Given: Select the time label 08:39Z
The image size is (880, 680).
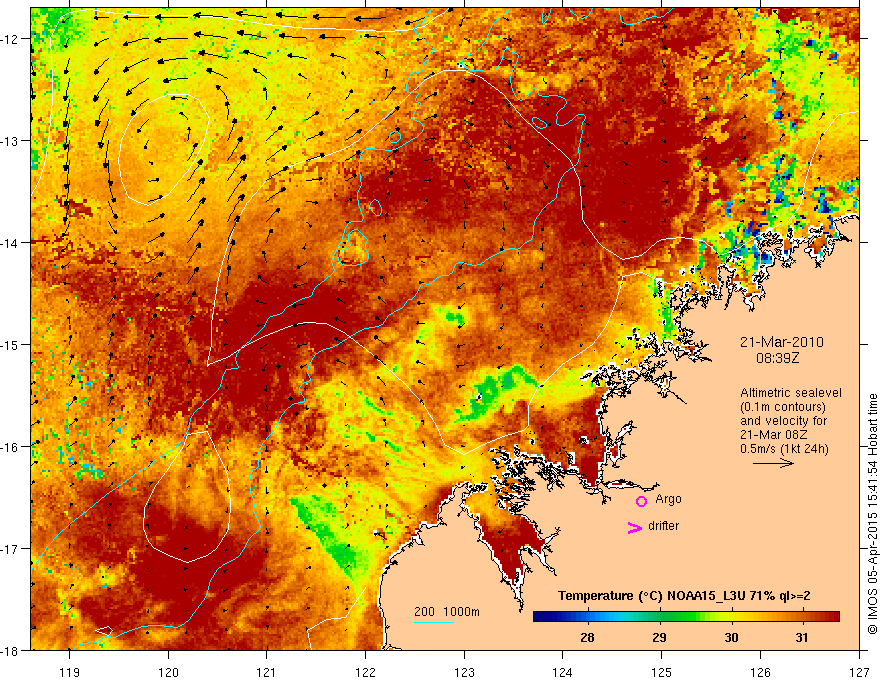Looking at the screenshot, I should pos(778,358).
